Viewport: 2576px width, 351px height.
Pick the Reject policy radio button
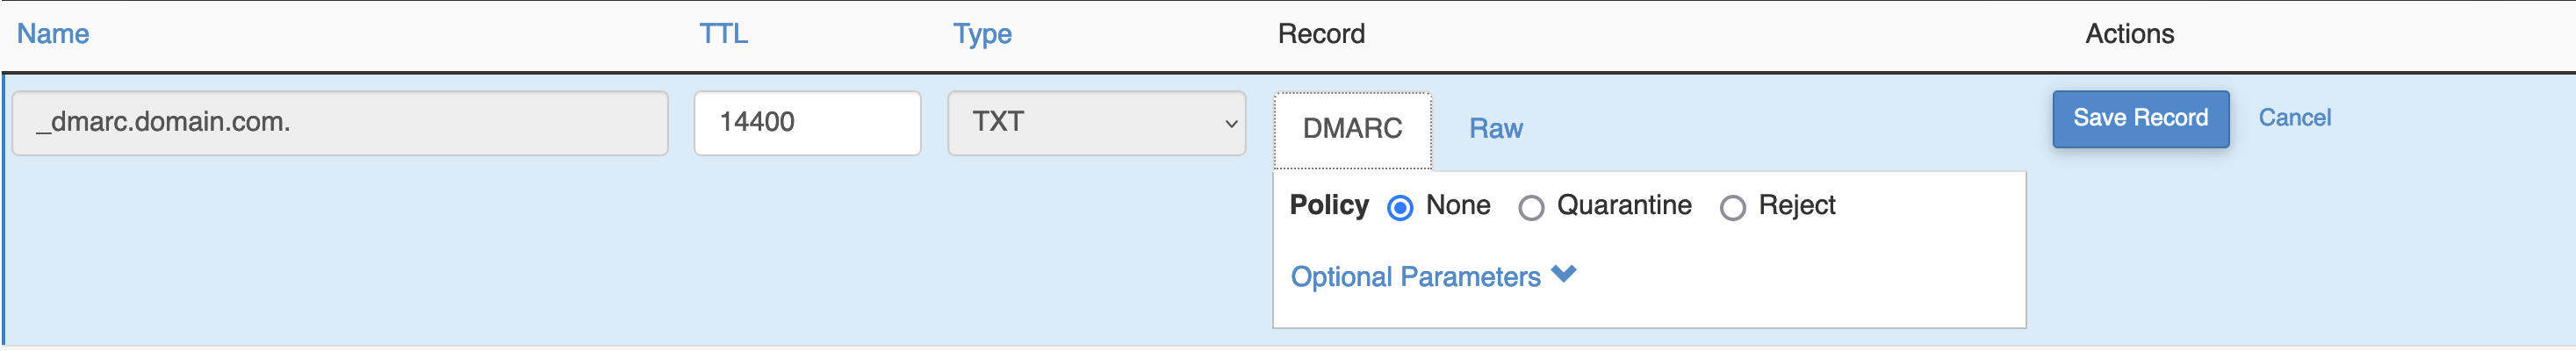click(x=1733, y=207)
